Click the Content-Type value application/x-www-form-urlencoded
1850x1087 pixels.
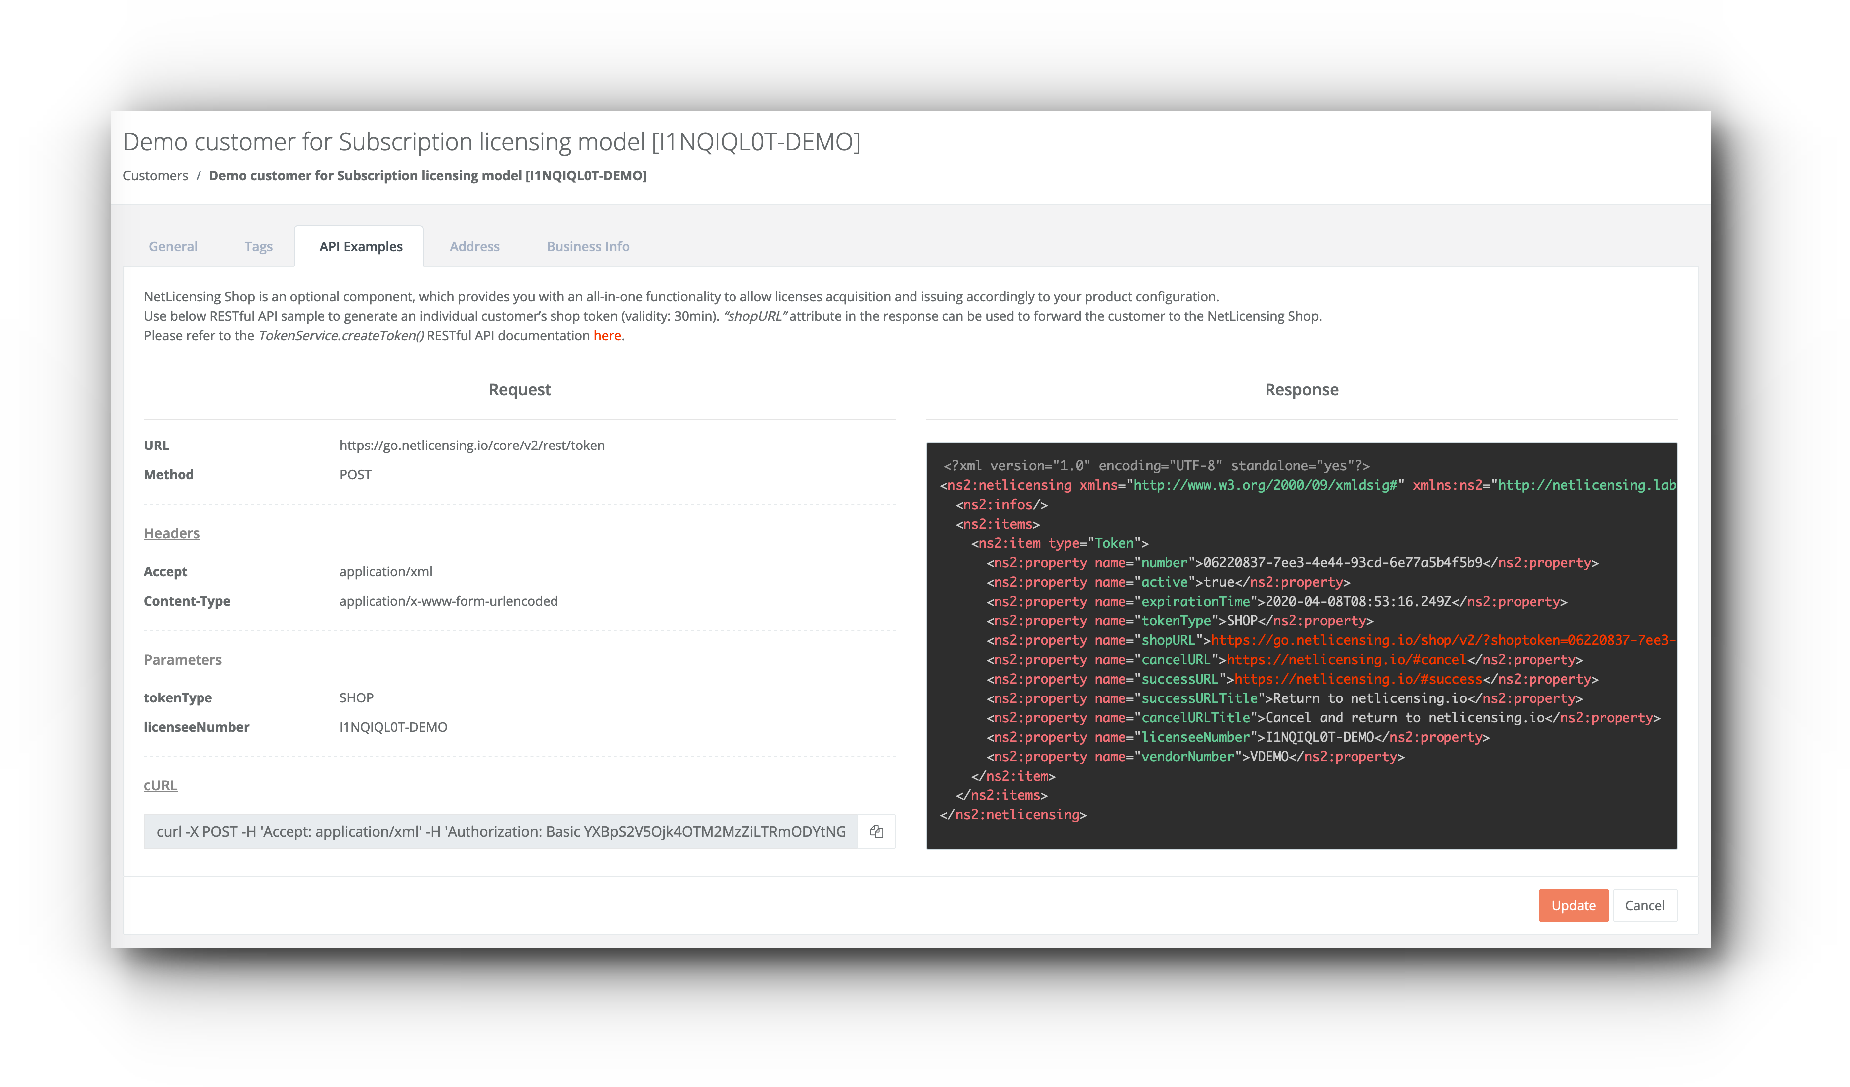[x=448, y=601]
